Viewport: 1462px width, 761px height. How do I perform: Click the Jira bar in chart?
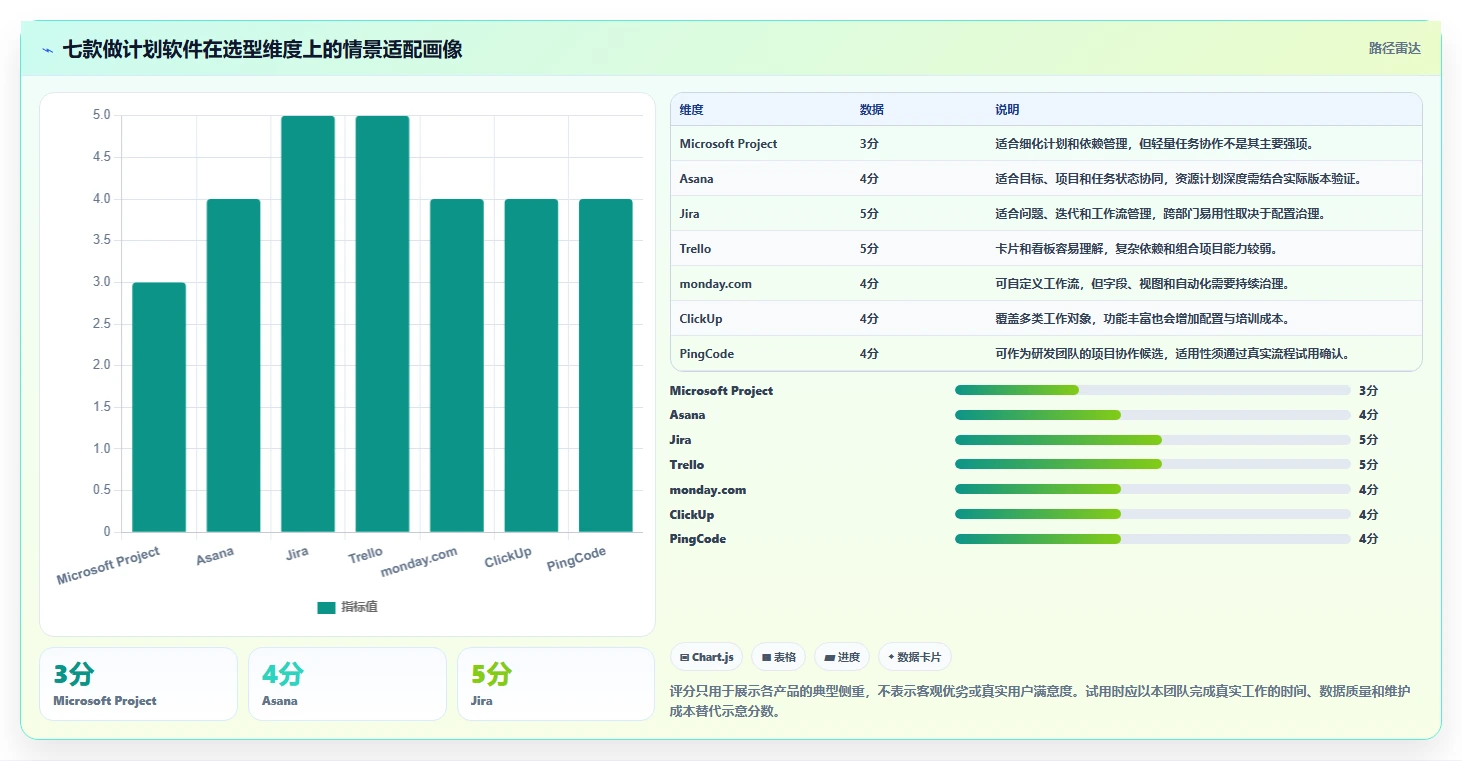click(308, 324)
